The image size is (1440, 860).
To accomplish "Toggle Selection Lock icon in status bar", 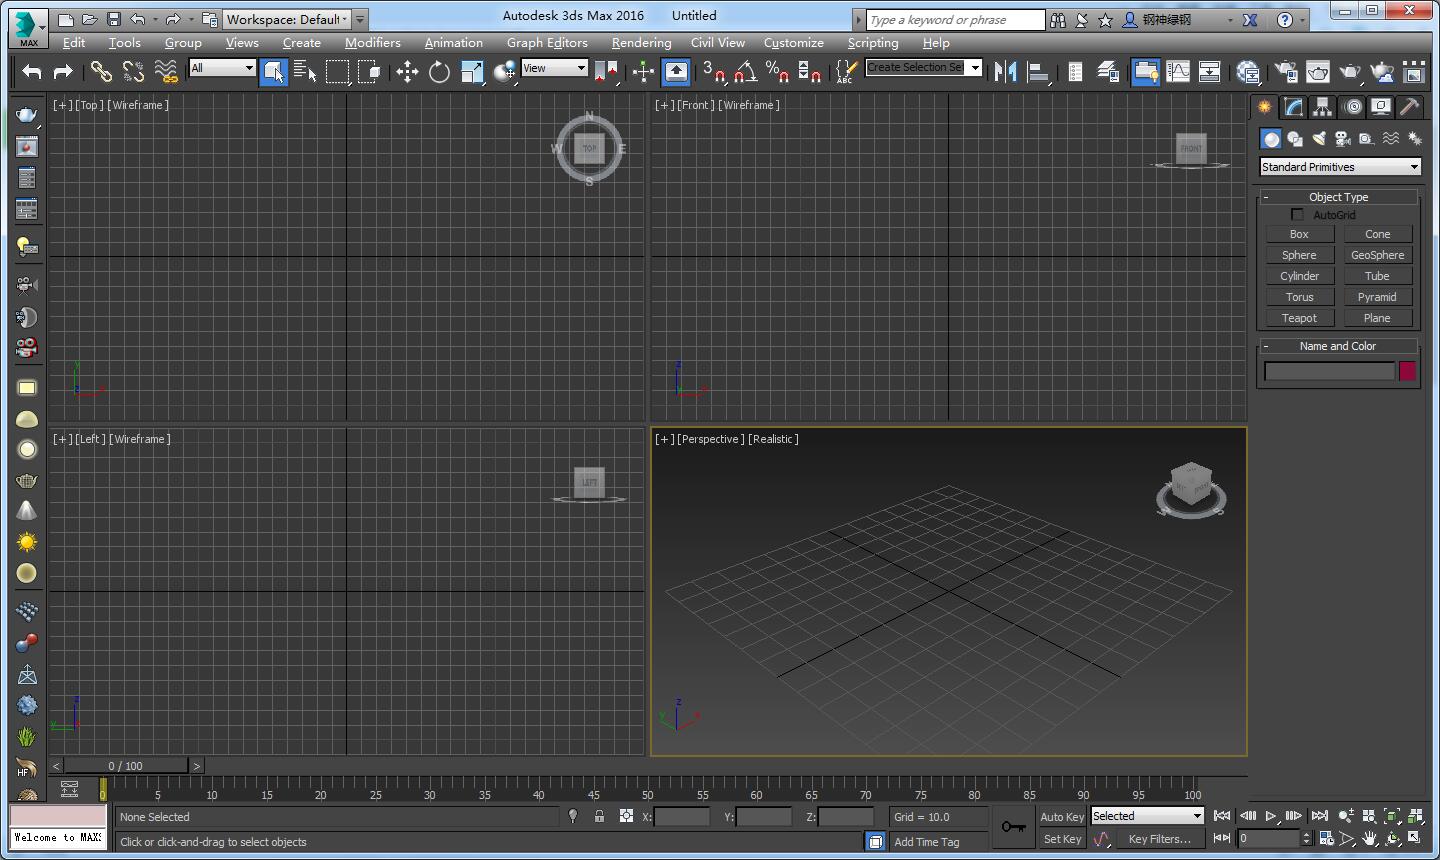I will click(x=599, y=816).
